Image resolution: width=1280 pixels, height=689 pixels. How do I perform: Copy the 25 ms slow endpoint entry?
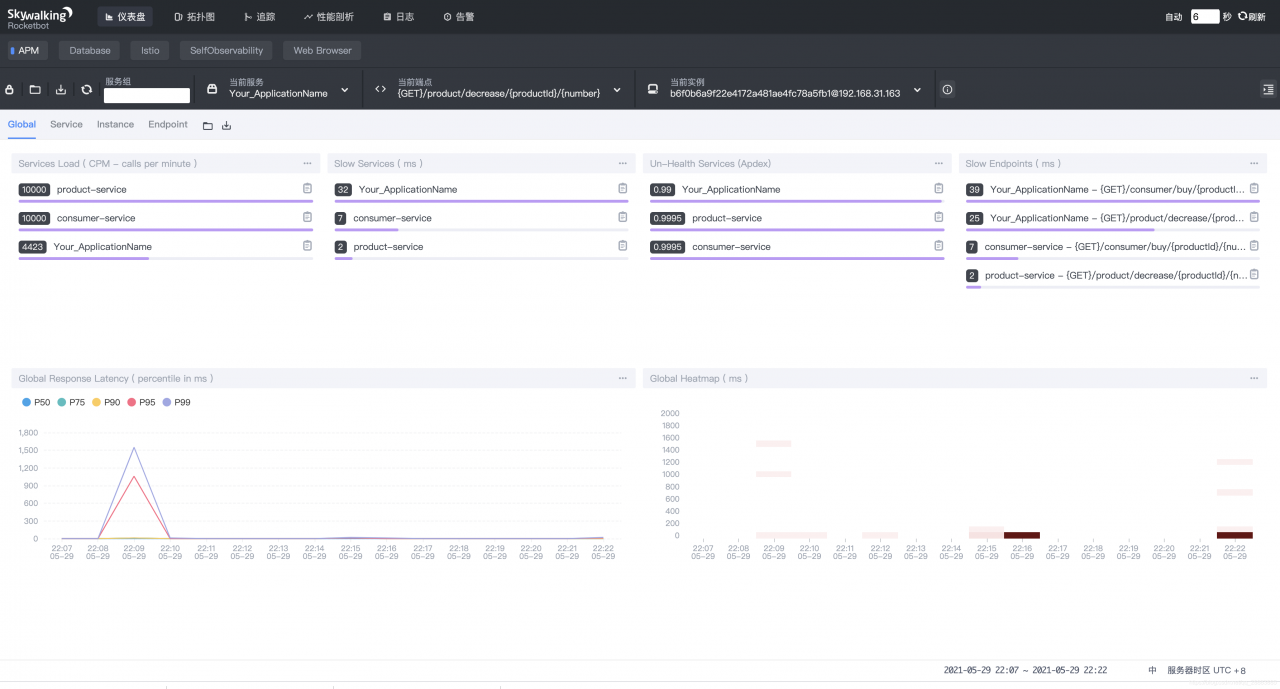coord(1254,217)
